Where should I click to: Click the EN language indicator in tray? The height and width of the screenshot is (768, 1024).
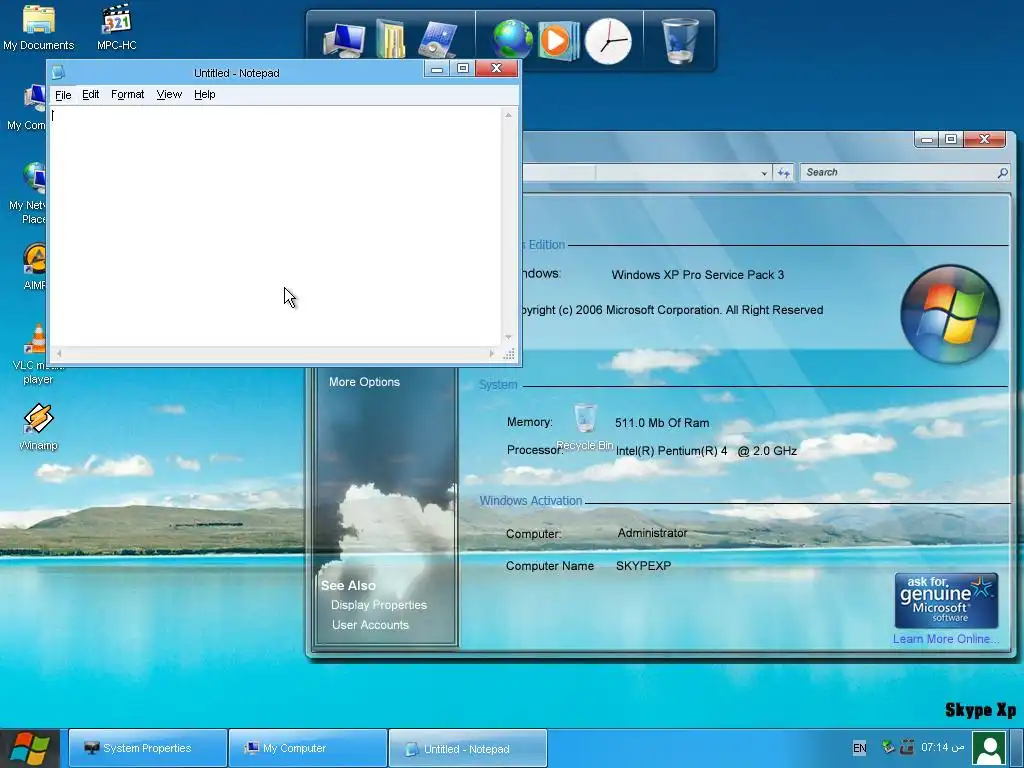point(859,748)
